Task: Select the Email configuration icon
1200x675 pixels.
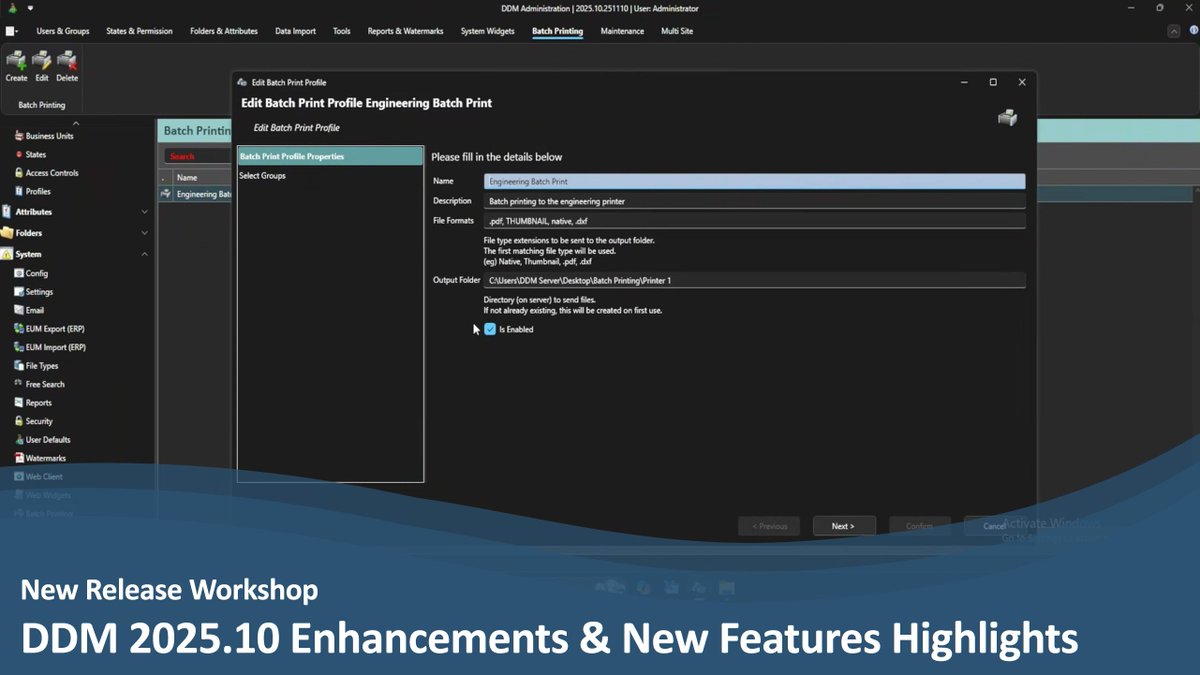Action: (x=31, y=310)
